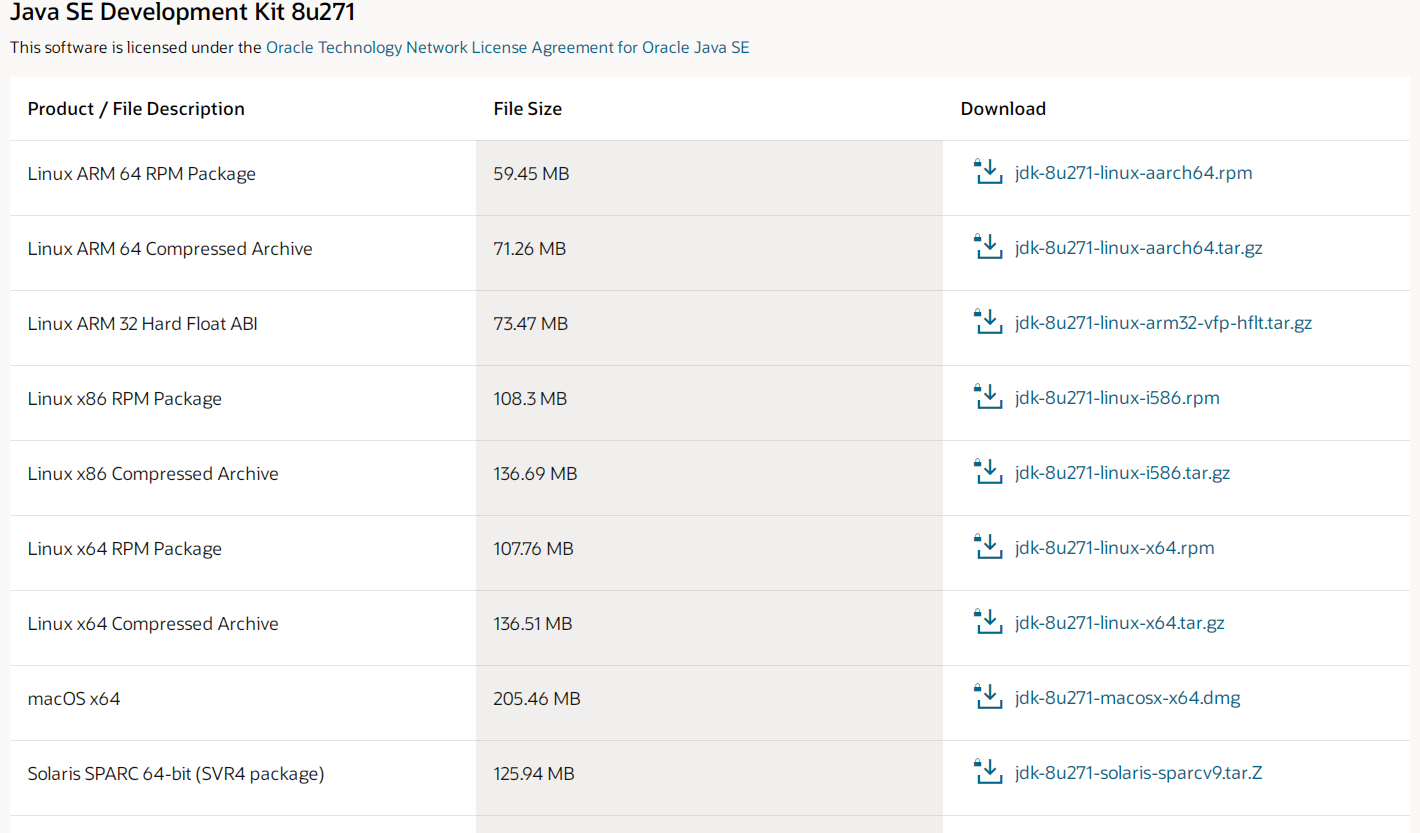1420x833 pixels.
Task: Download jdk-8u271-solaris-sparcv9.tar.Z link
Action: click(x=1138, y=773)
